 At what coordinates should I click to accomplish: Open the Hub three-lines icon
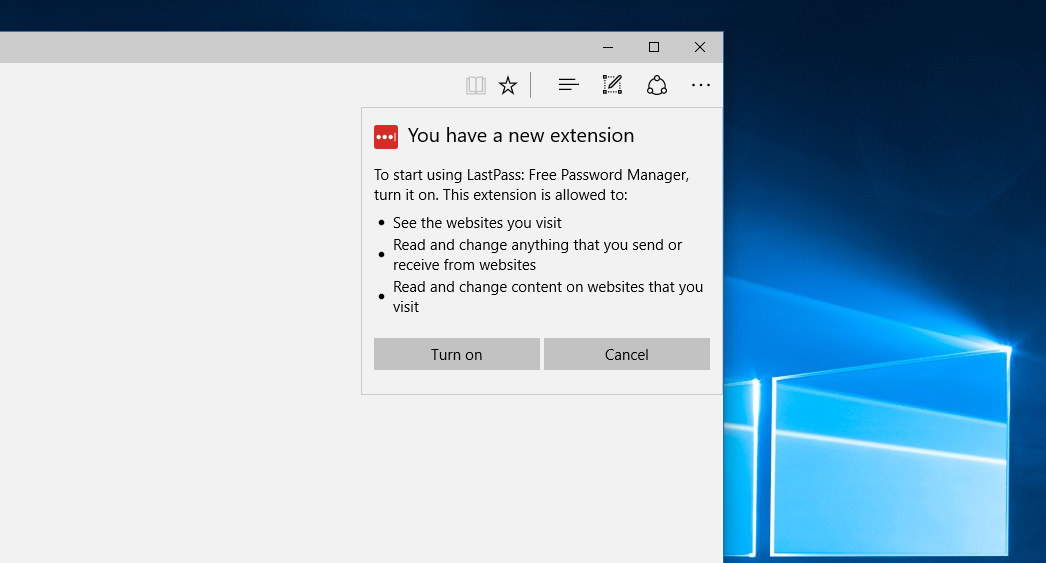[568, 86]
